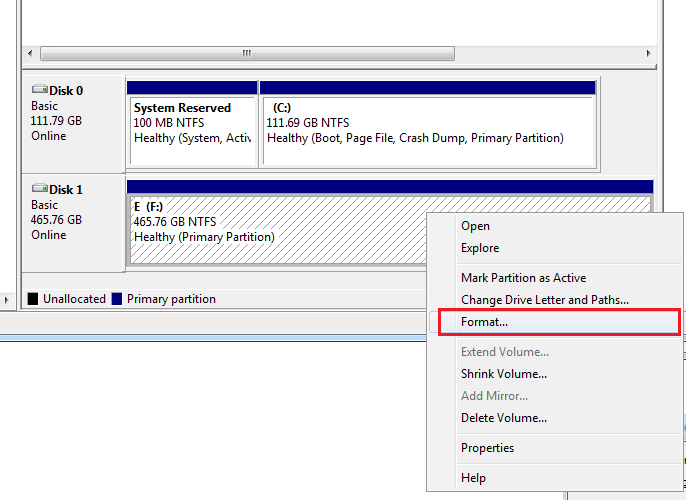Image resolution: width=686 pixels, height=500 pixels.
Task: Click the blue Primary partition legend swatch
Action: pyautogui.click(x=117, y=299)
